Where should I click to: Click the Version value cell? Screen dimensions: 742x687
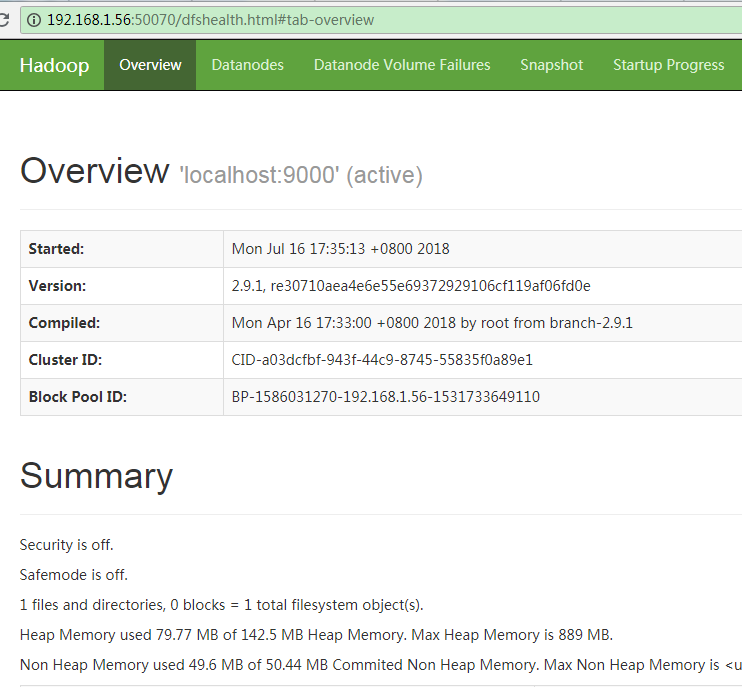pyautogui.click(x=411, y=286)
